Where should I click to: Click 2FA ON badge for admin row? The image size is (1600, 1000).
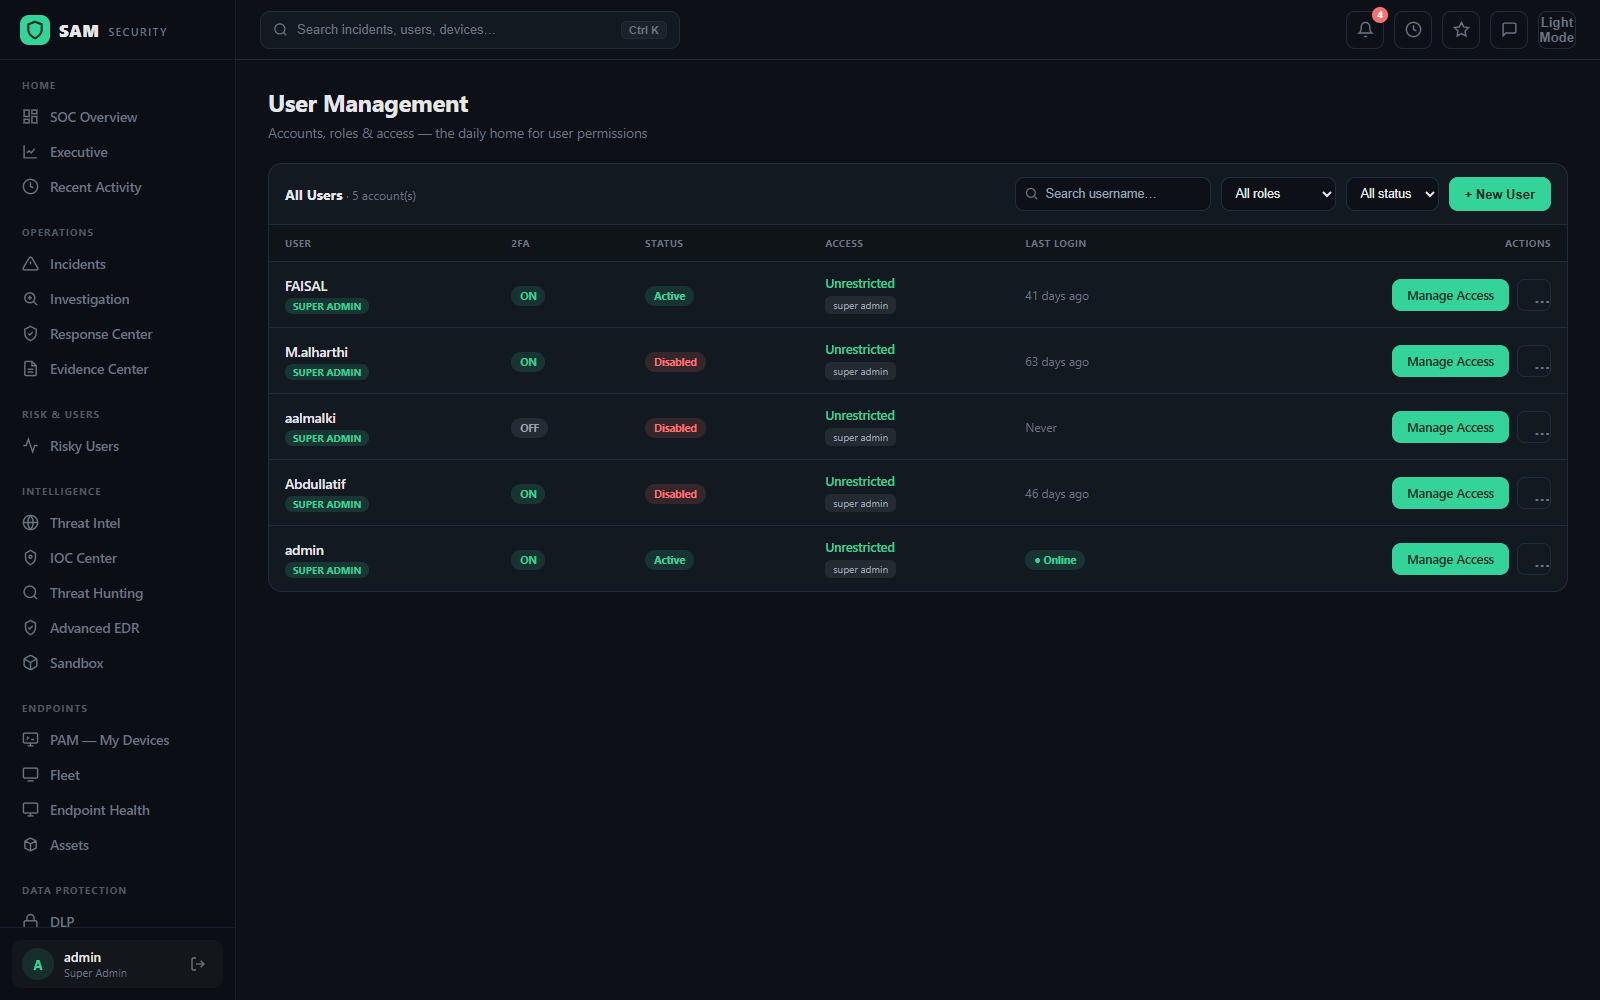528,560
